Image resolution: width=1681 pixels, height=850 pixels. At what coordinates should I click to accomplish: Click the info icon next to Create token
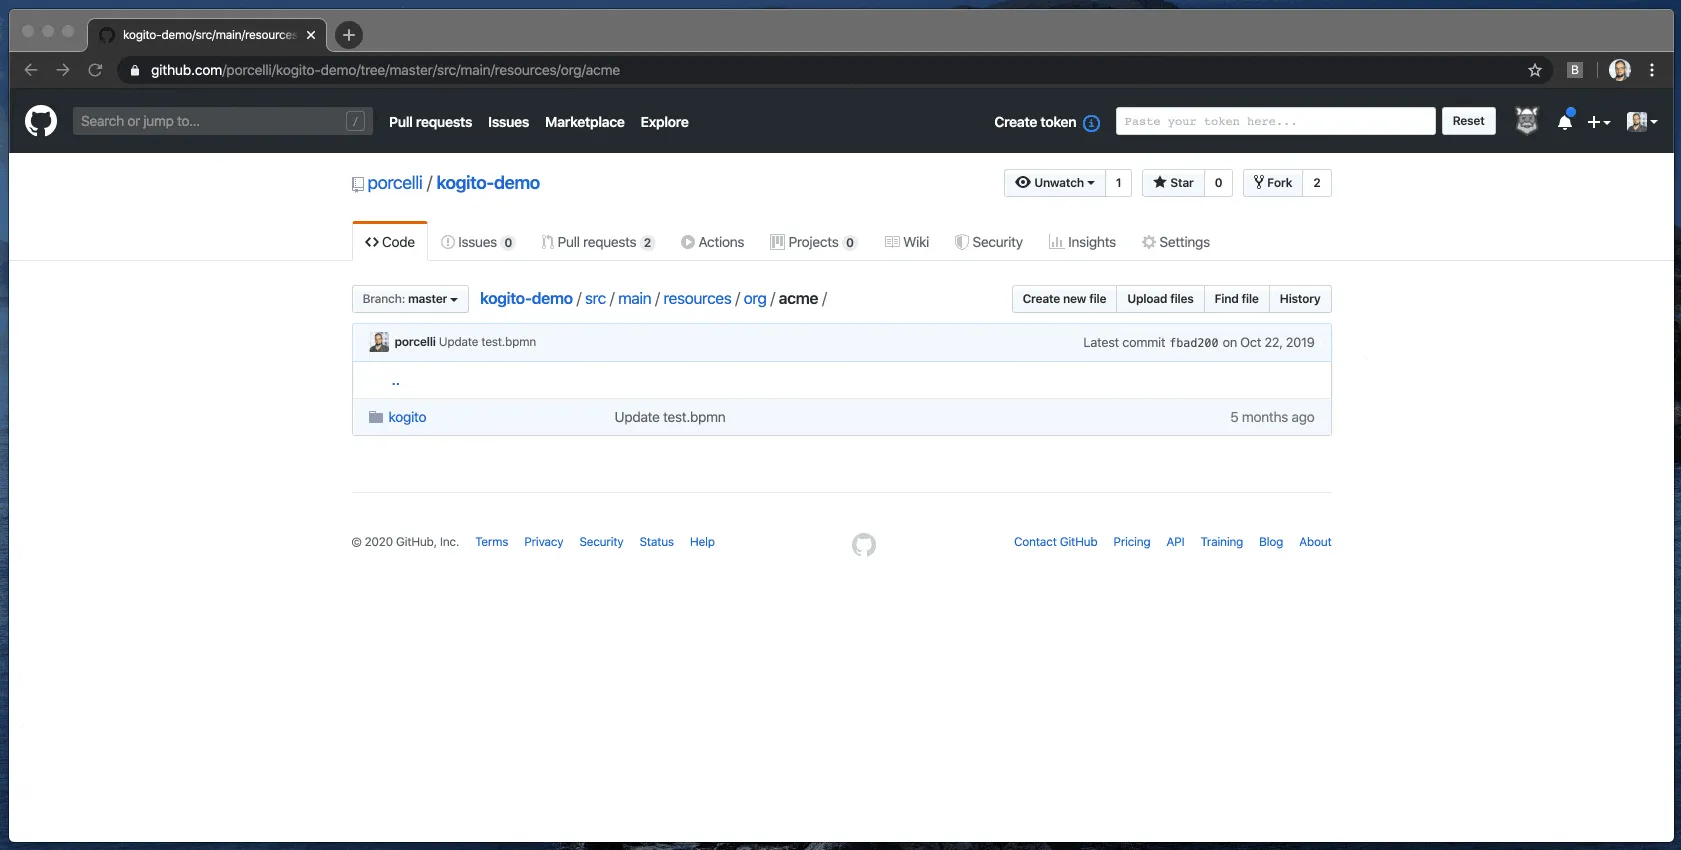pos(1091,123)
